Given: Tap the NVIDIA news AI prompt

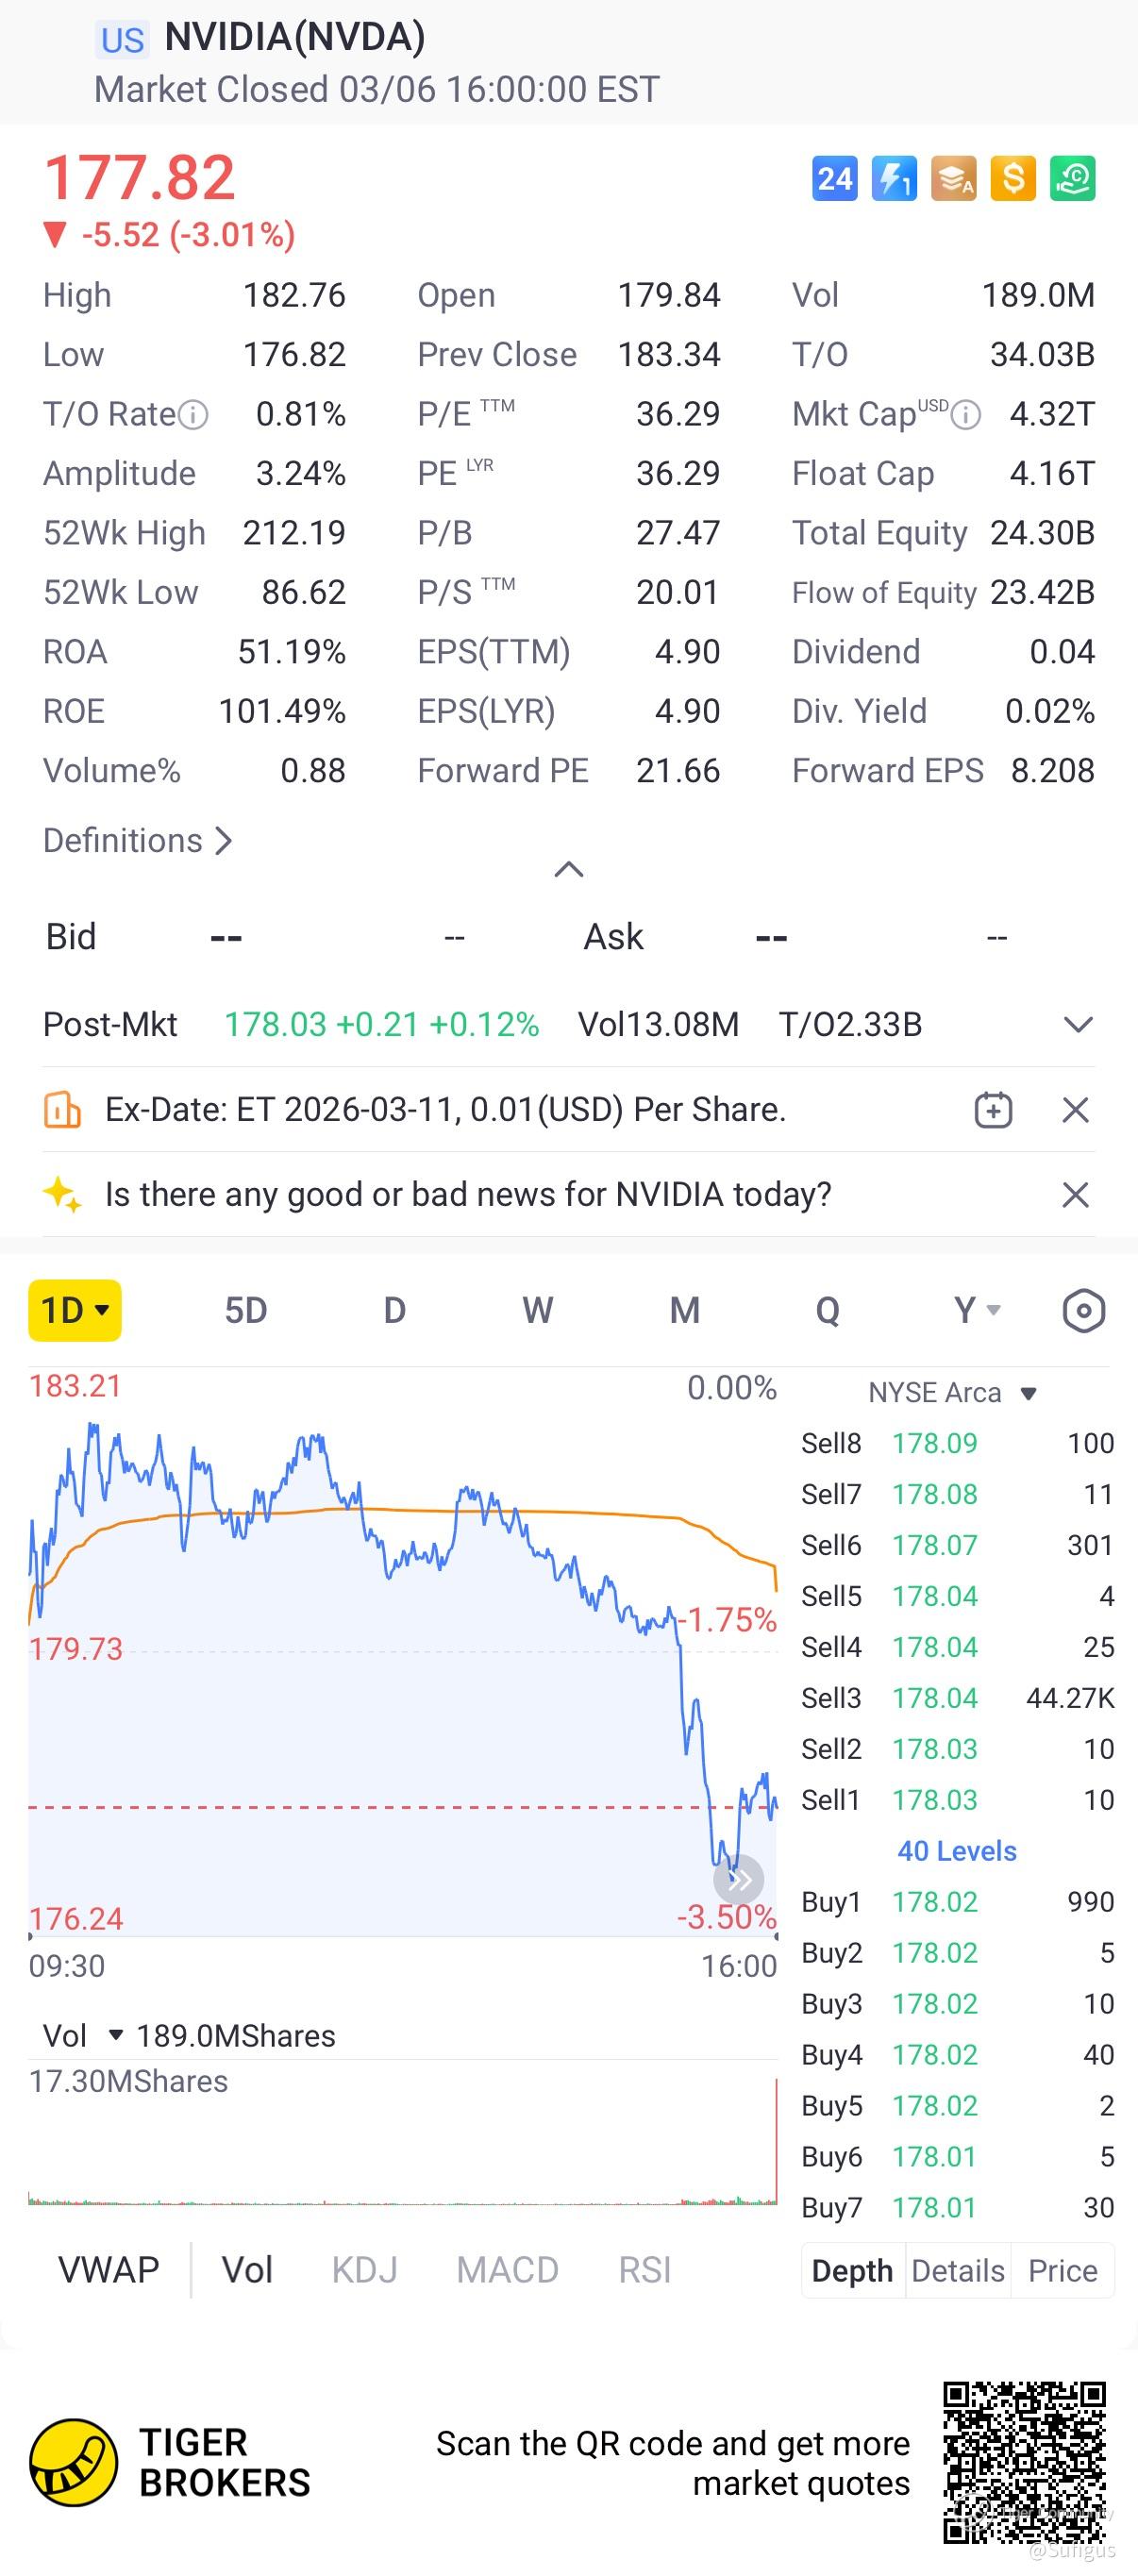Looking at the screenshot, I should (x=468, y=1194).
